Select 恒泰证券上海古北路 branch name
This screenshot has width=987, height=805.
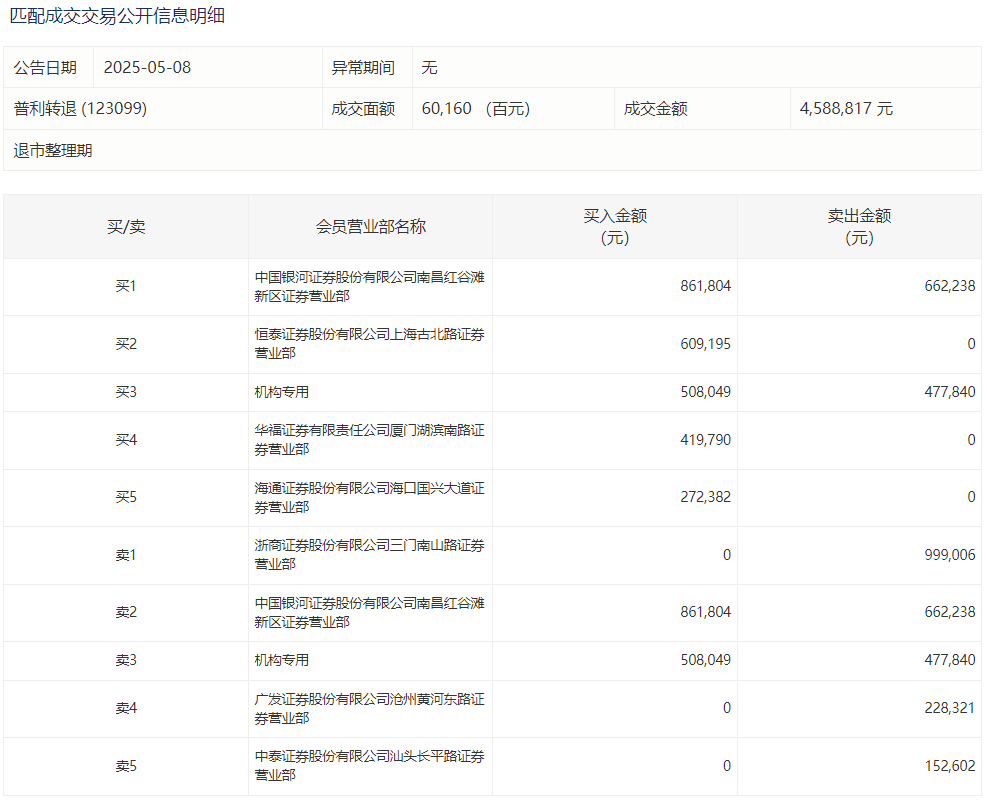click(369, 344)
